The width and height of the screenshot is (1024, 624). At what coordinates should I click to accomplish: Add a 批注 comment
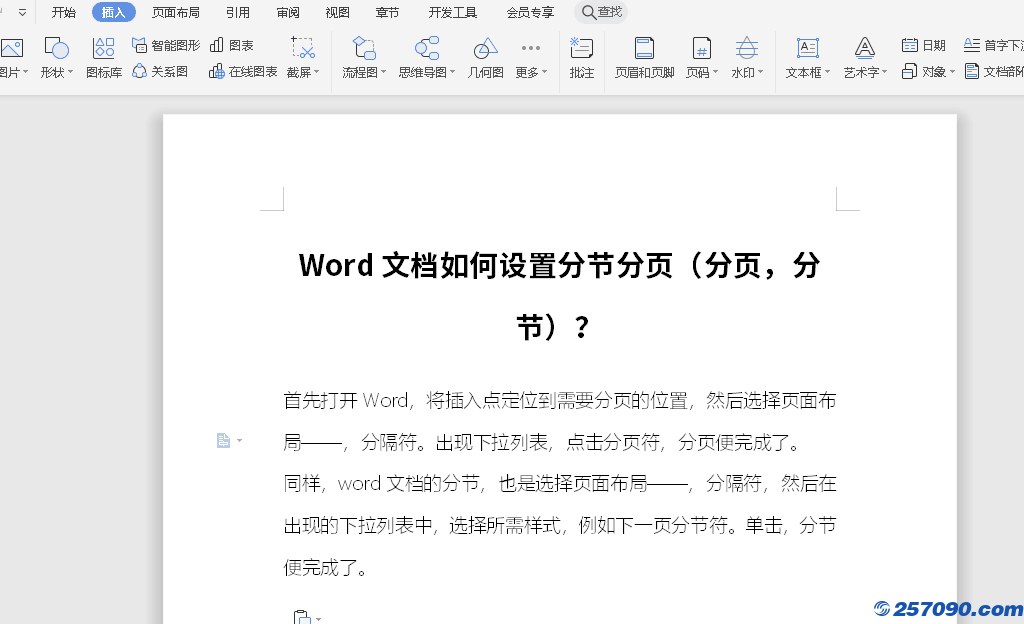pyautogui.click(x=581, y=57)
